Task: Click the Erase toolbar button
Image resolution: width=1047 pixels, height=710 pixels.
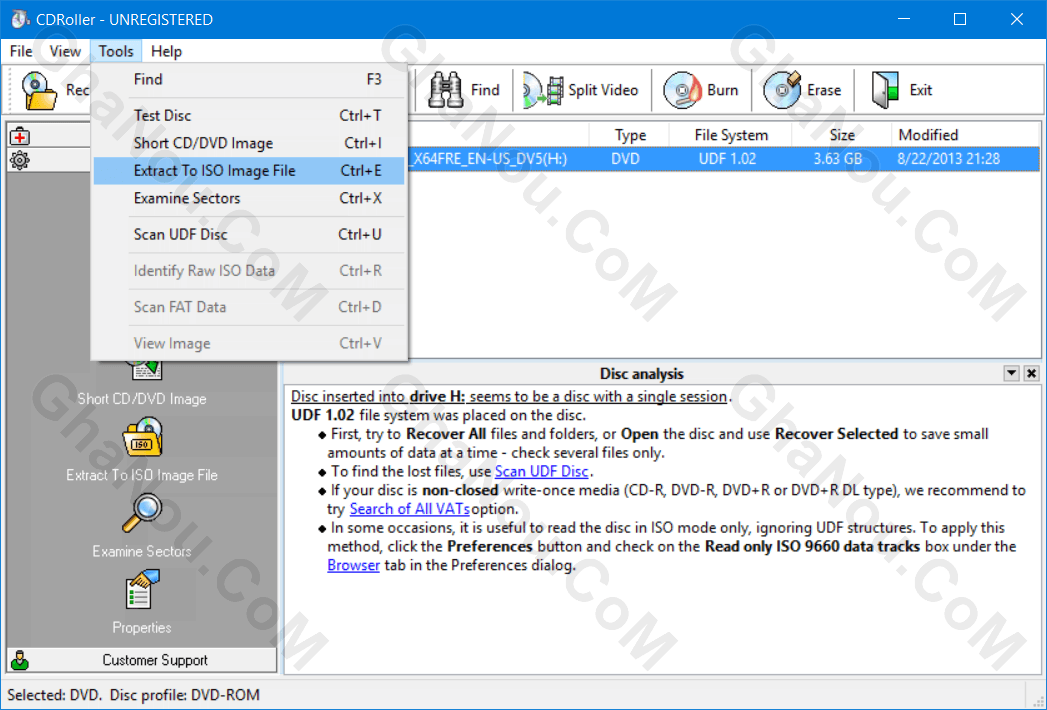Action: point(803,90)
